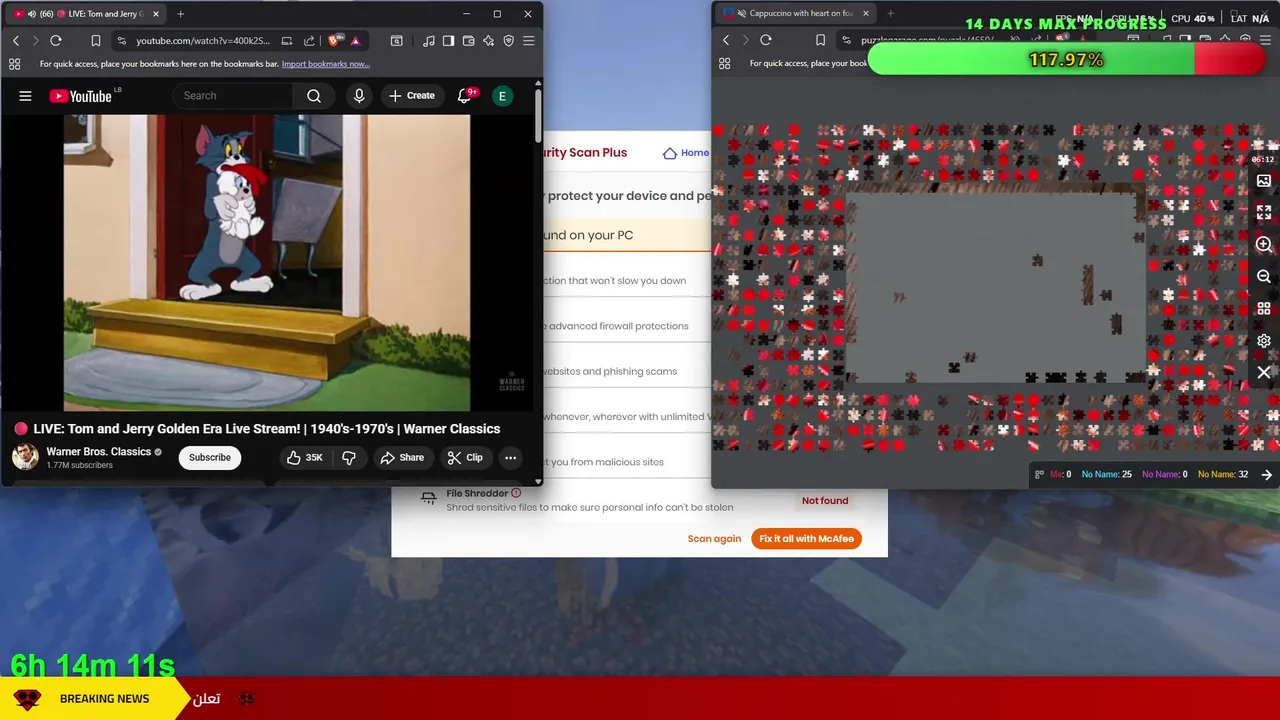Toggle puzzle fullscreen mode

point(1264,213)
